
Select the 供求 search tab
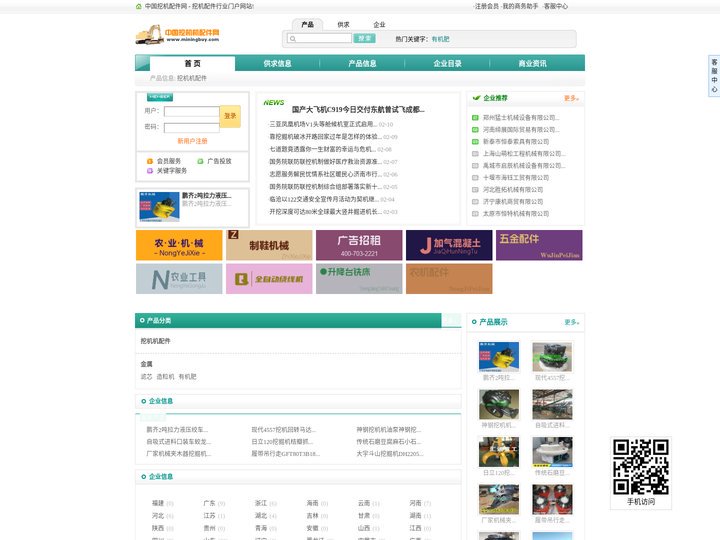(x=343, y=25)
